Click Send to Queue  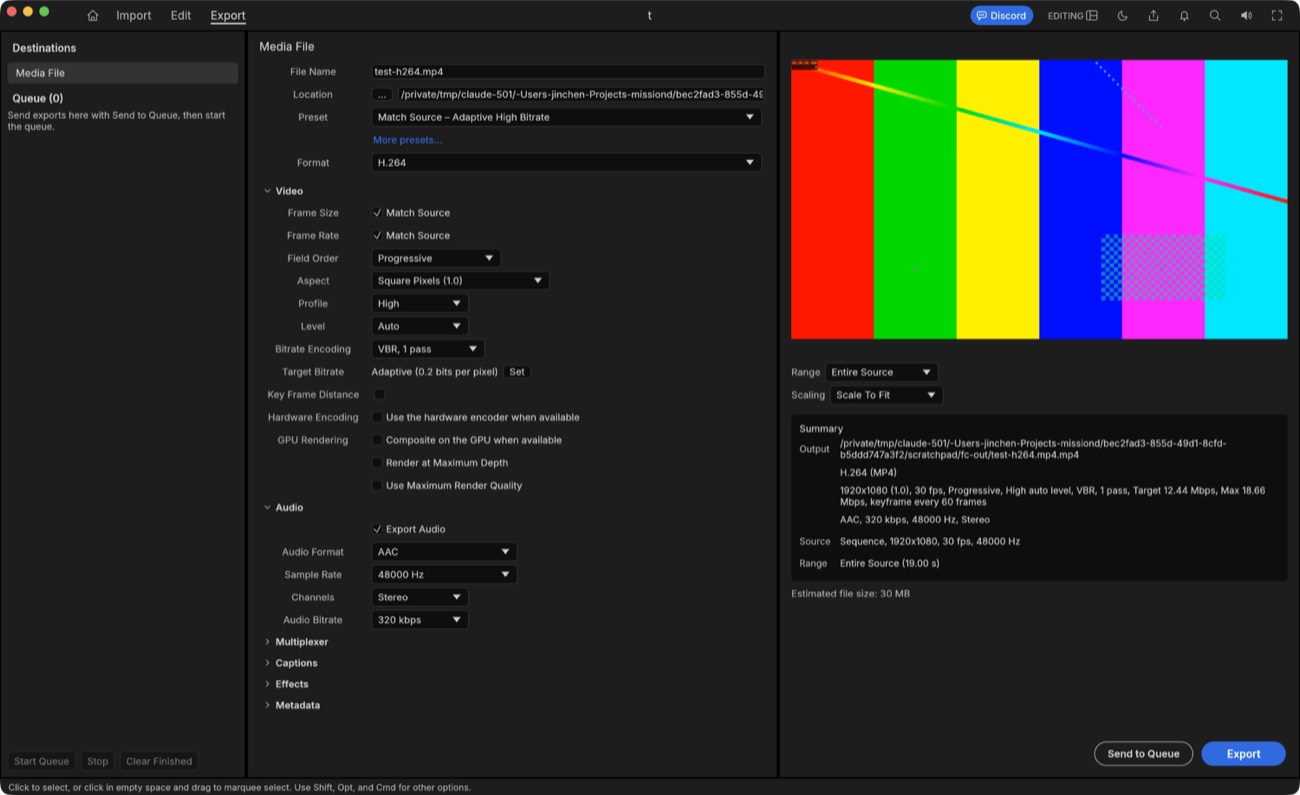point(1143,754)
